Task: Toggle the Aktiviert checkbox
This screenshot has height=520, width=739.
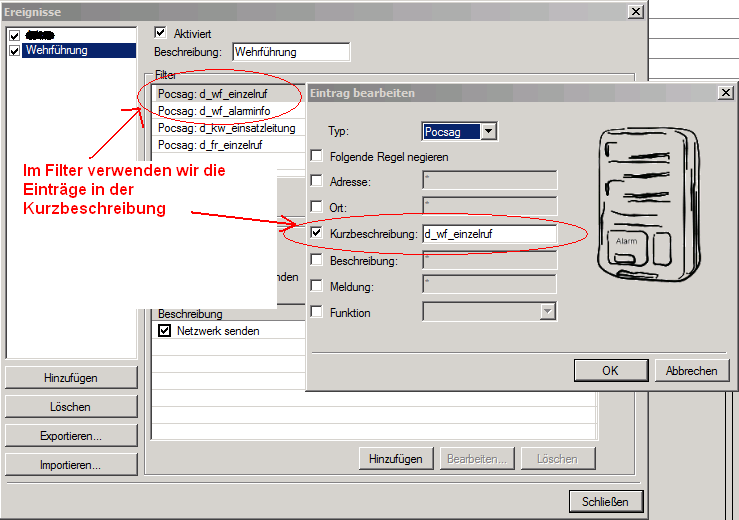Action: (x=161, y=33)
